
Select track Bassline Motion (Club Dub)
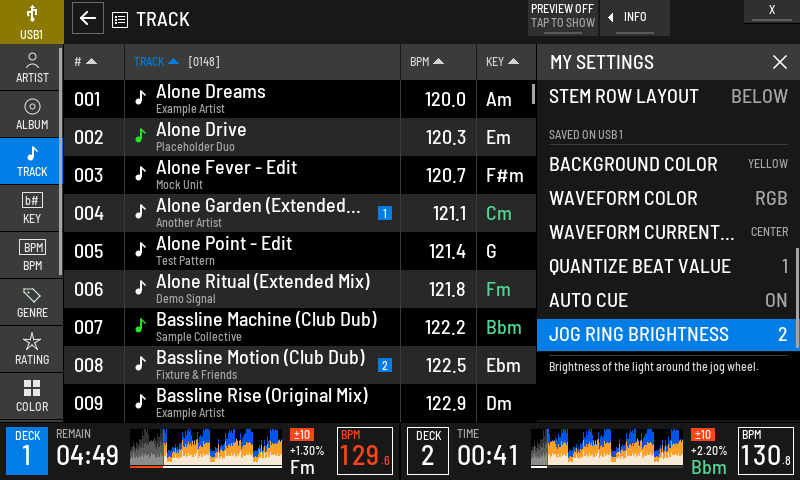pyautogui.click(x=300, y=365)
